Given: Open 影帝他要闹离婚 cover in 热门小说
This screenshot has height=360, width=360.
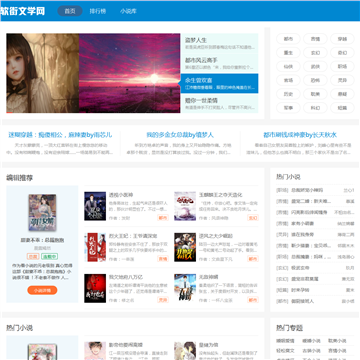Looking at the screenshot, I should (x=95, y=351).
